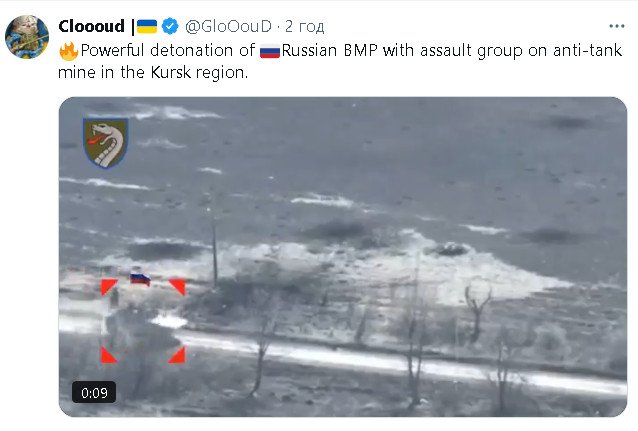Viewport: 638px width, 431px height.
Task: Click the 0:09 video duration badge
Action: [x=94, y=393]
